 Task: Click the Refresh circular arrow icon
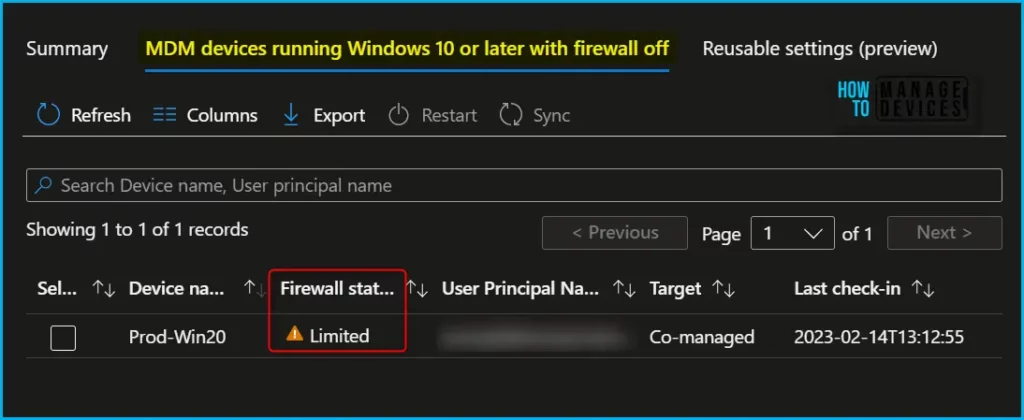tap(48, 115)
